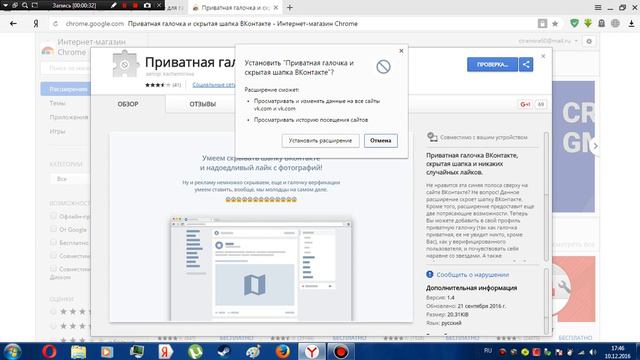Click the bookmark star icon
The width and height of the screenshot is (640, 360).
coord(555,24)
